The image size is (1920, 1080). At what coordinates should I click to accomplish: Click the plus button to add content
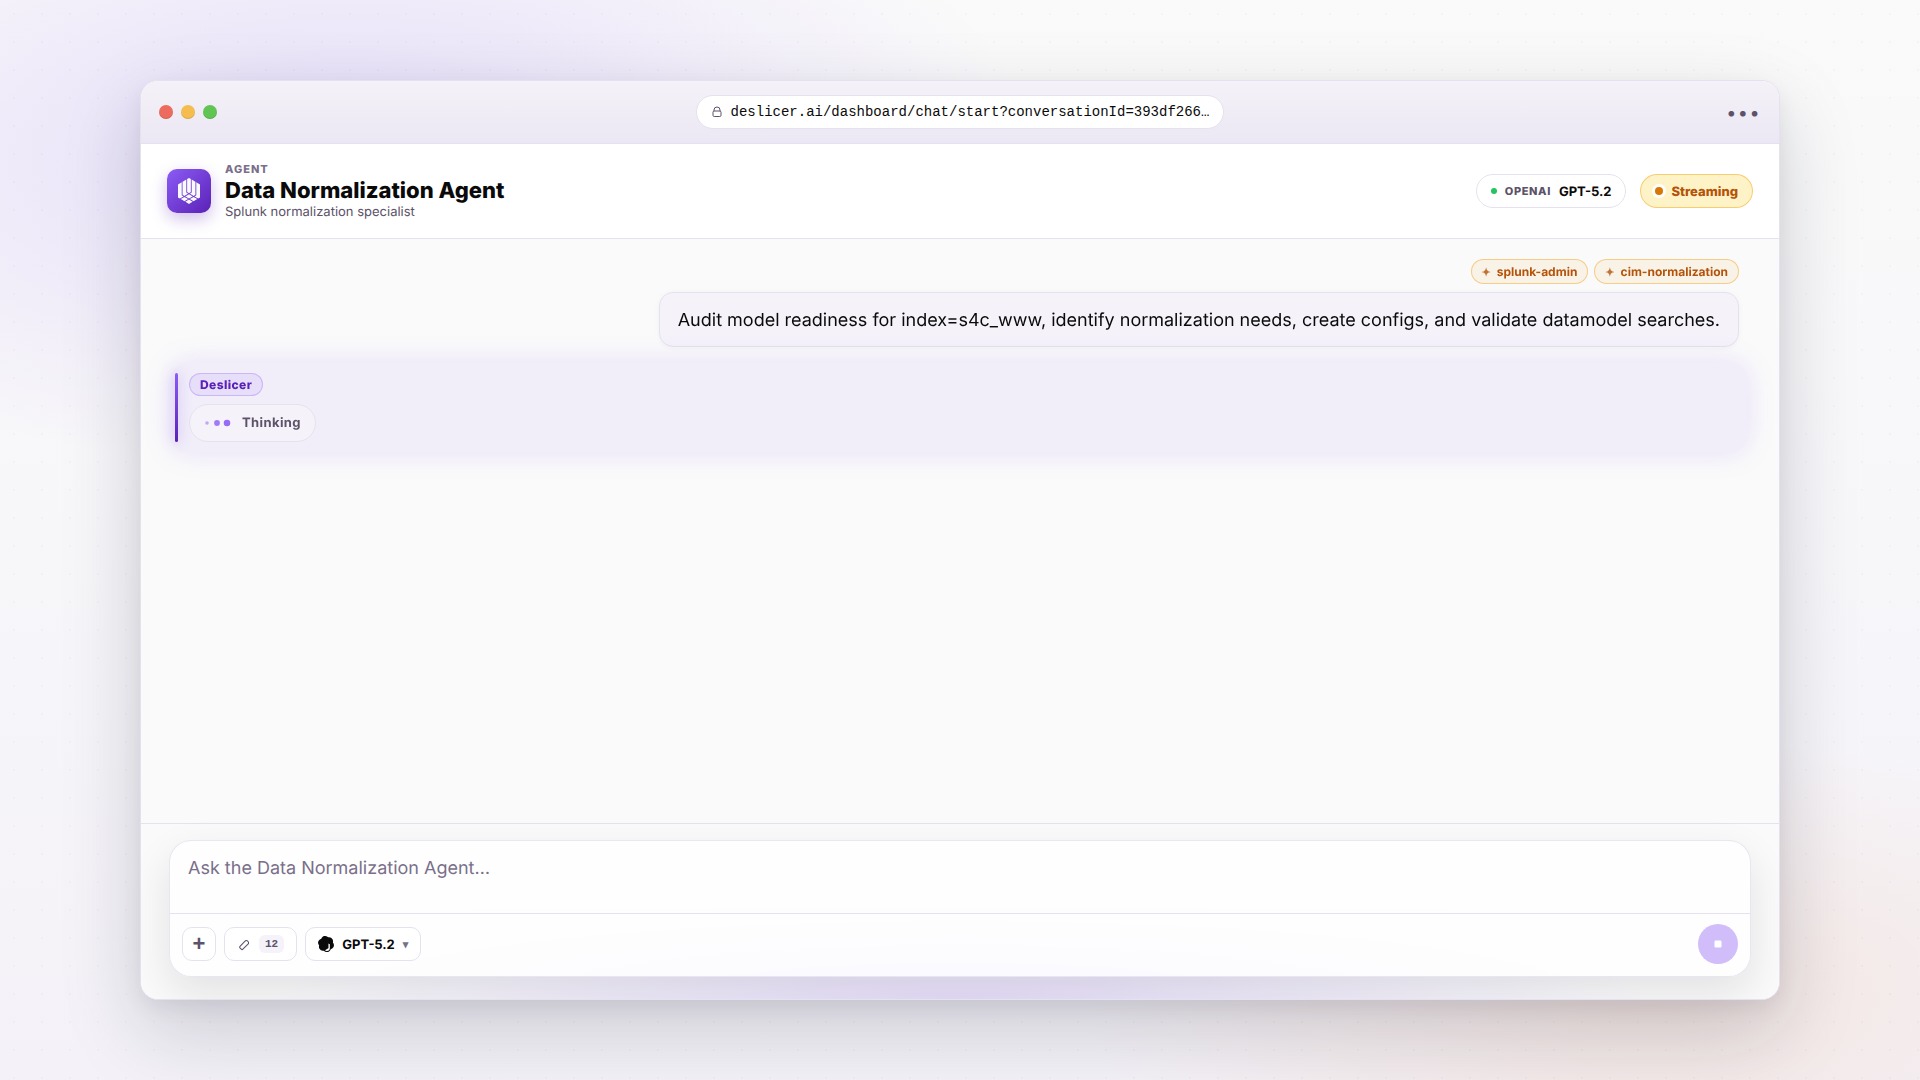click(x=199, y=944)
